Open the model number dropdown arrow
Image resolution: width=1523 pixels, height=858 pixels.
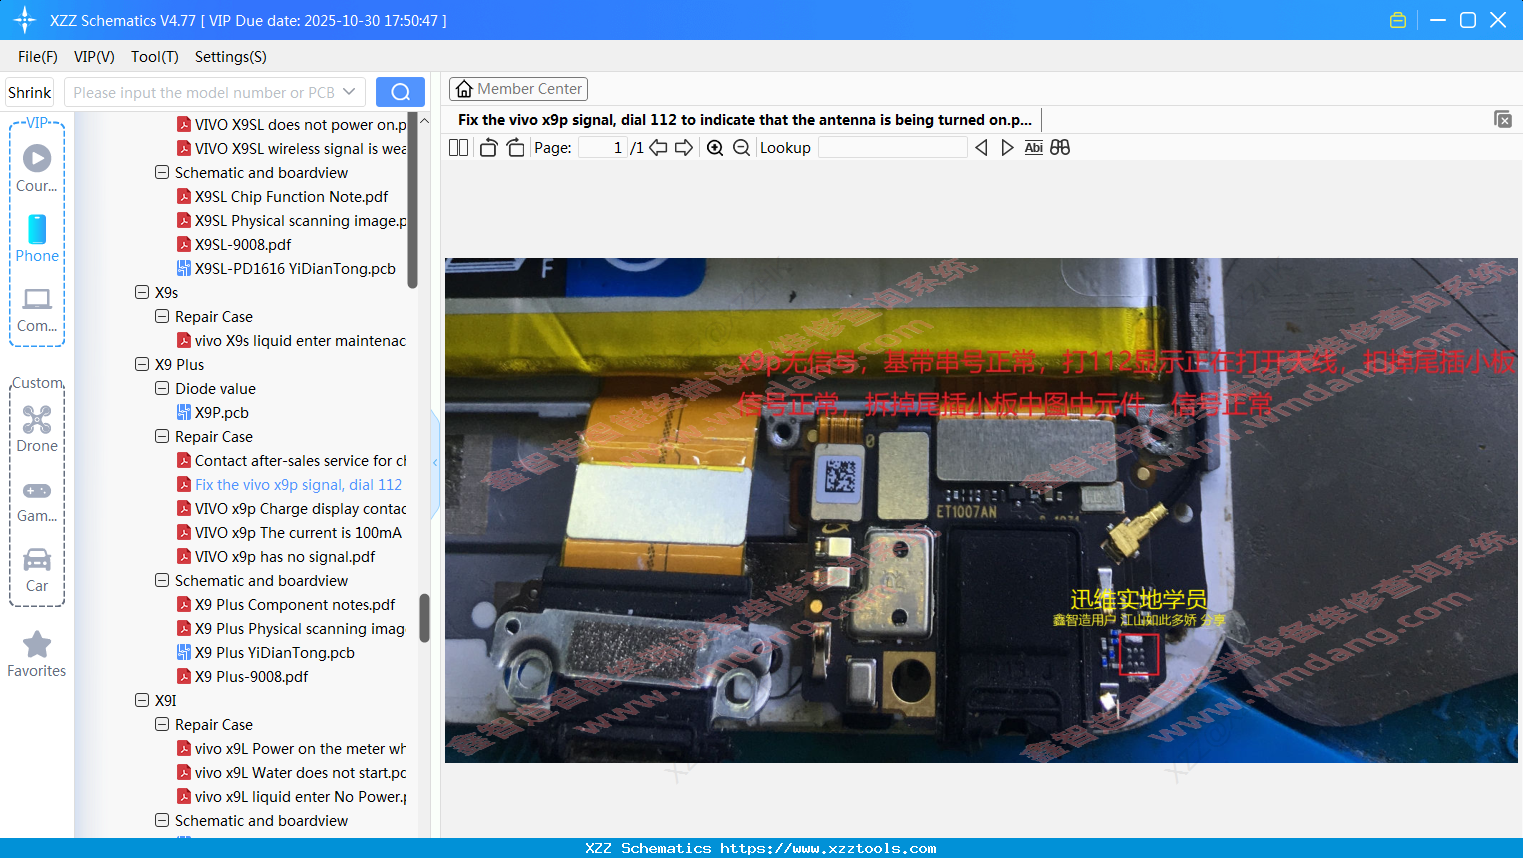(x=349, y=92)
